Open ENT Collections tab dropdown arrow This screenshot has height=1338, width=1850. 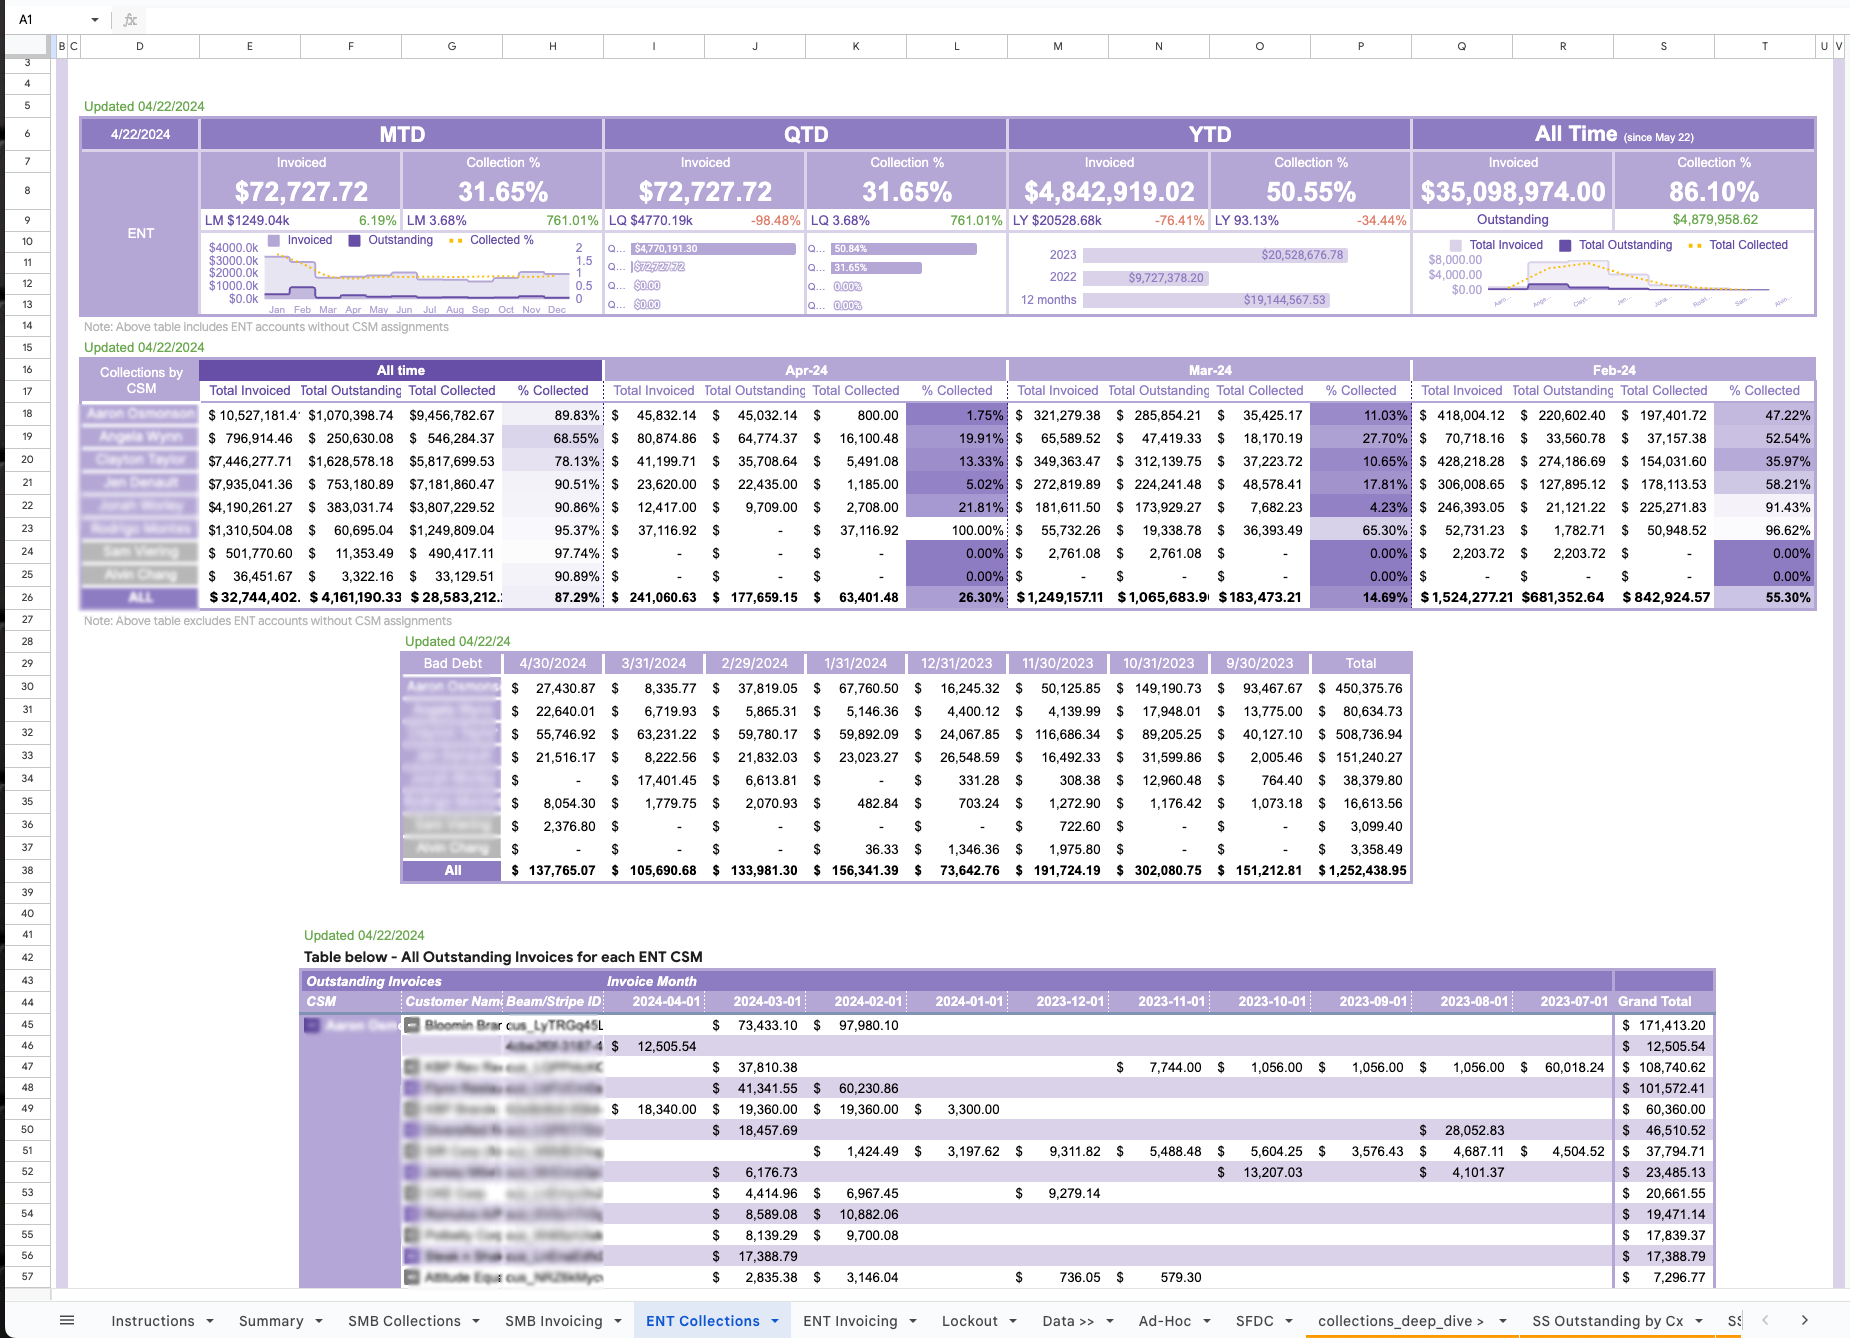coord(775,1321)
